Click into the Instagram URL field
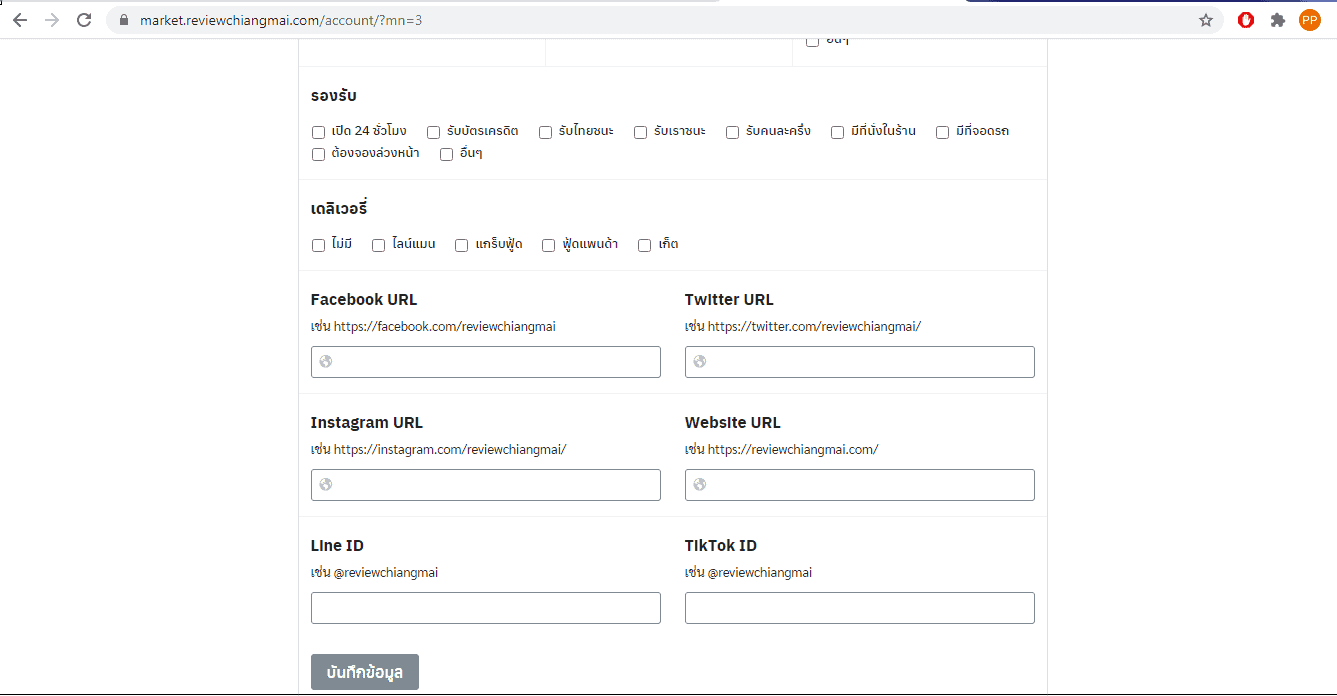 (486, 485)
